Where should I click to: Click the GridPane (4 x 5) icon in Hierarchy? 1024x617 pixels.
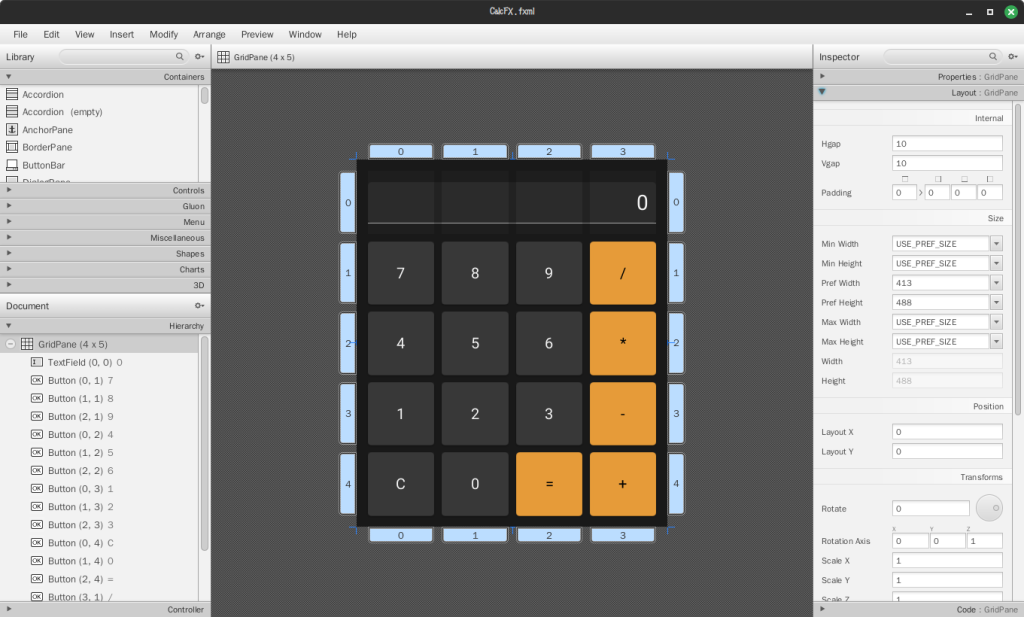pyautogui.click(x=27, y=344)
